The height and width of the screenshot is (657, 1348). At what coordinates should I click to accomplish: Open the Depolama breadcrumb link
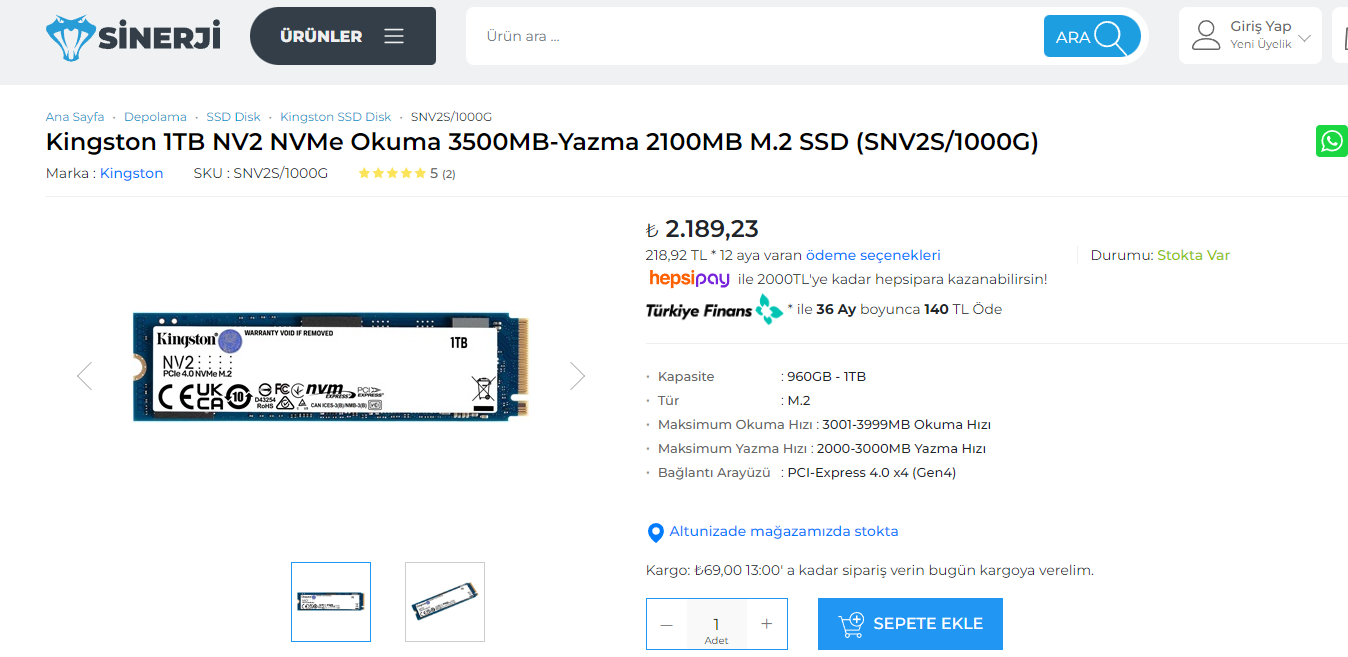[x=155, y=117]
